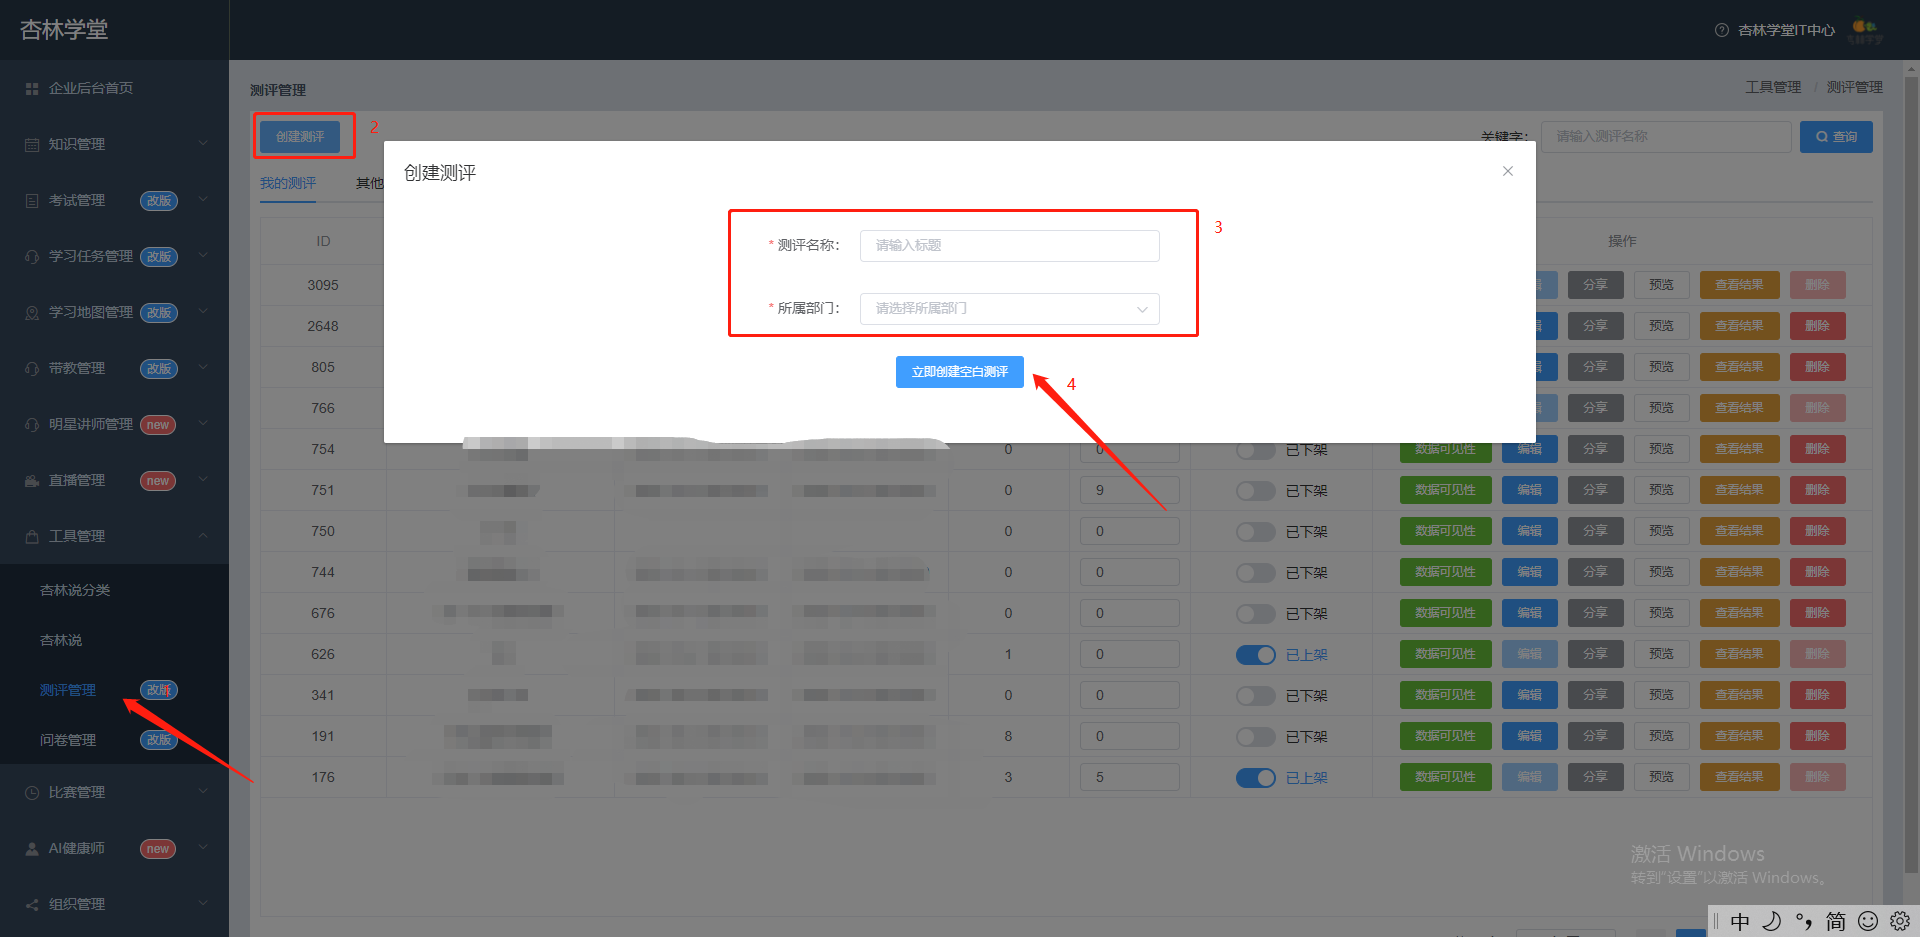The width and height of the screenshot is (1920, 937).
Task: Close the 创建测评 dialog with X
Action: 1508,171
